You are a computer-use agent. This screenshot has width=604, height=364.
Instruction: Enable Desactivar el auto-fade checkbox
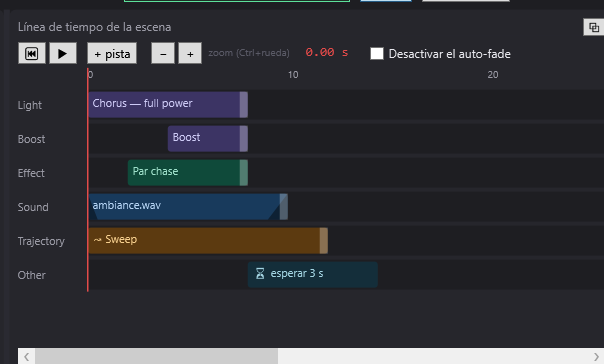pos(377,54)
